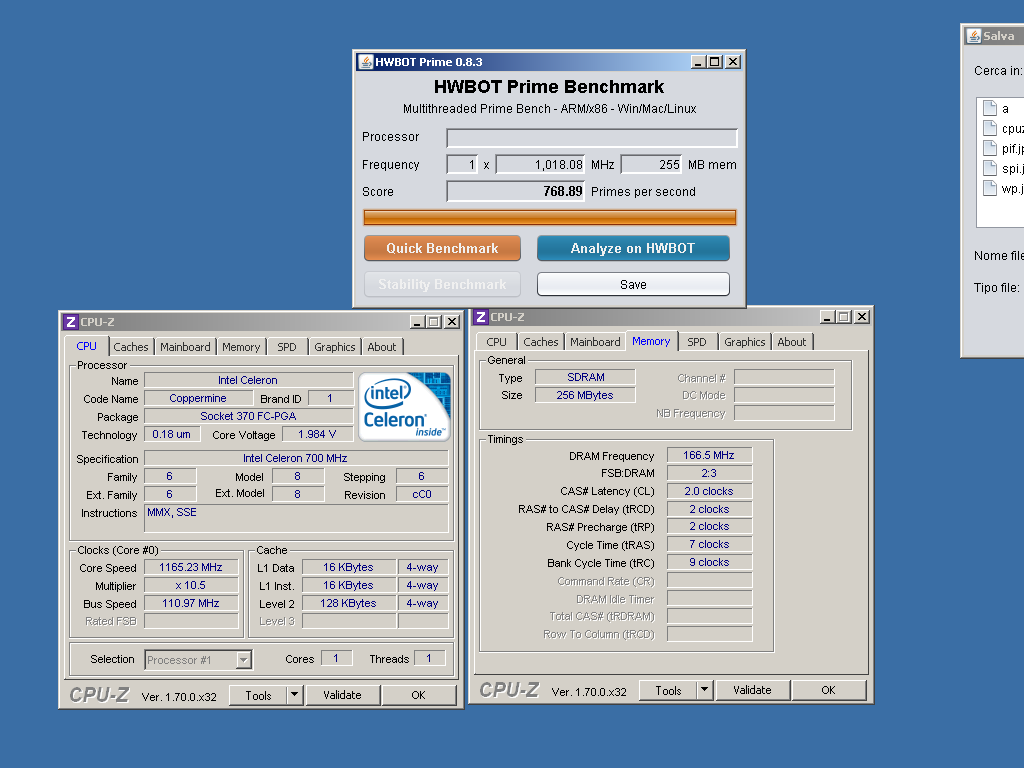The height and width of the screenshot is (768, 1024).
Task: Click Validate in left CPU-Z window
Action: click(x=342, y=695)
